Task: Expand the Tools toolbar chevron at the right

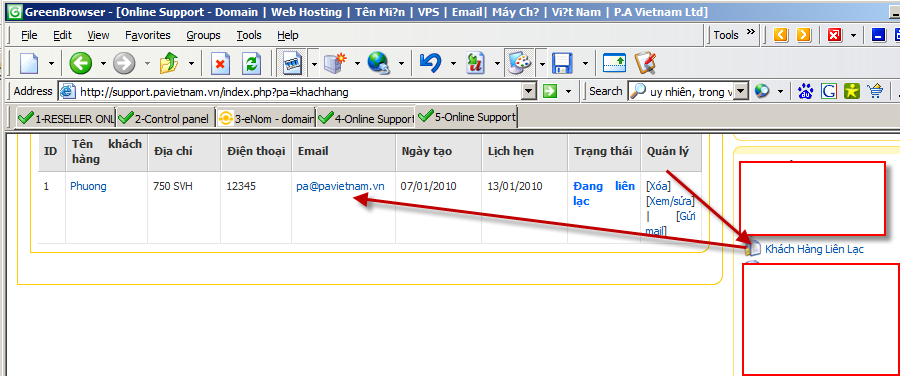Action: coord(750,33)
